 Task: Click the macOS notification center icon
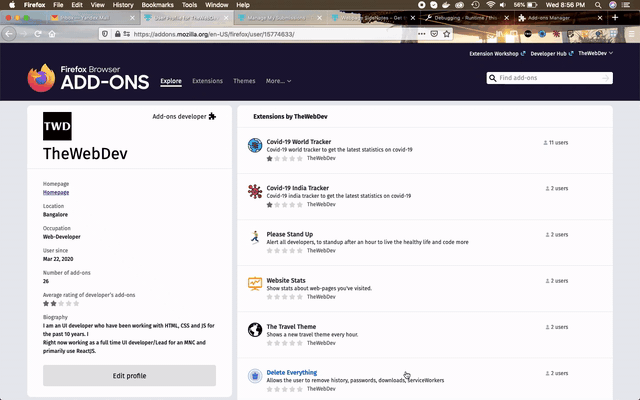(x=626, y=5)
